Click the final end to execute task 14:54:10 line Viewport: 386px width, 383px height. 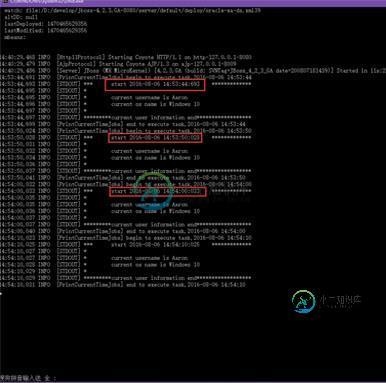pyautogui.click(x=123, y=285)
